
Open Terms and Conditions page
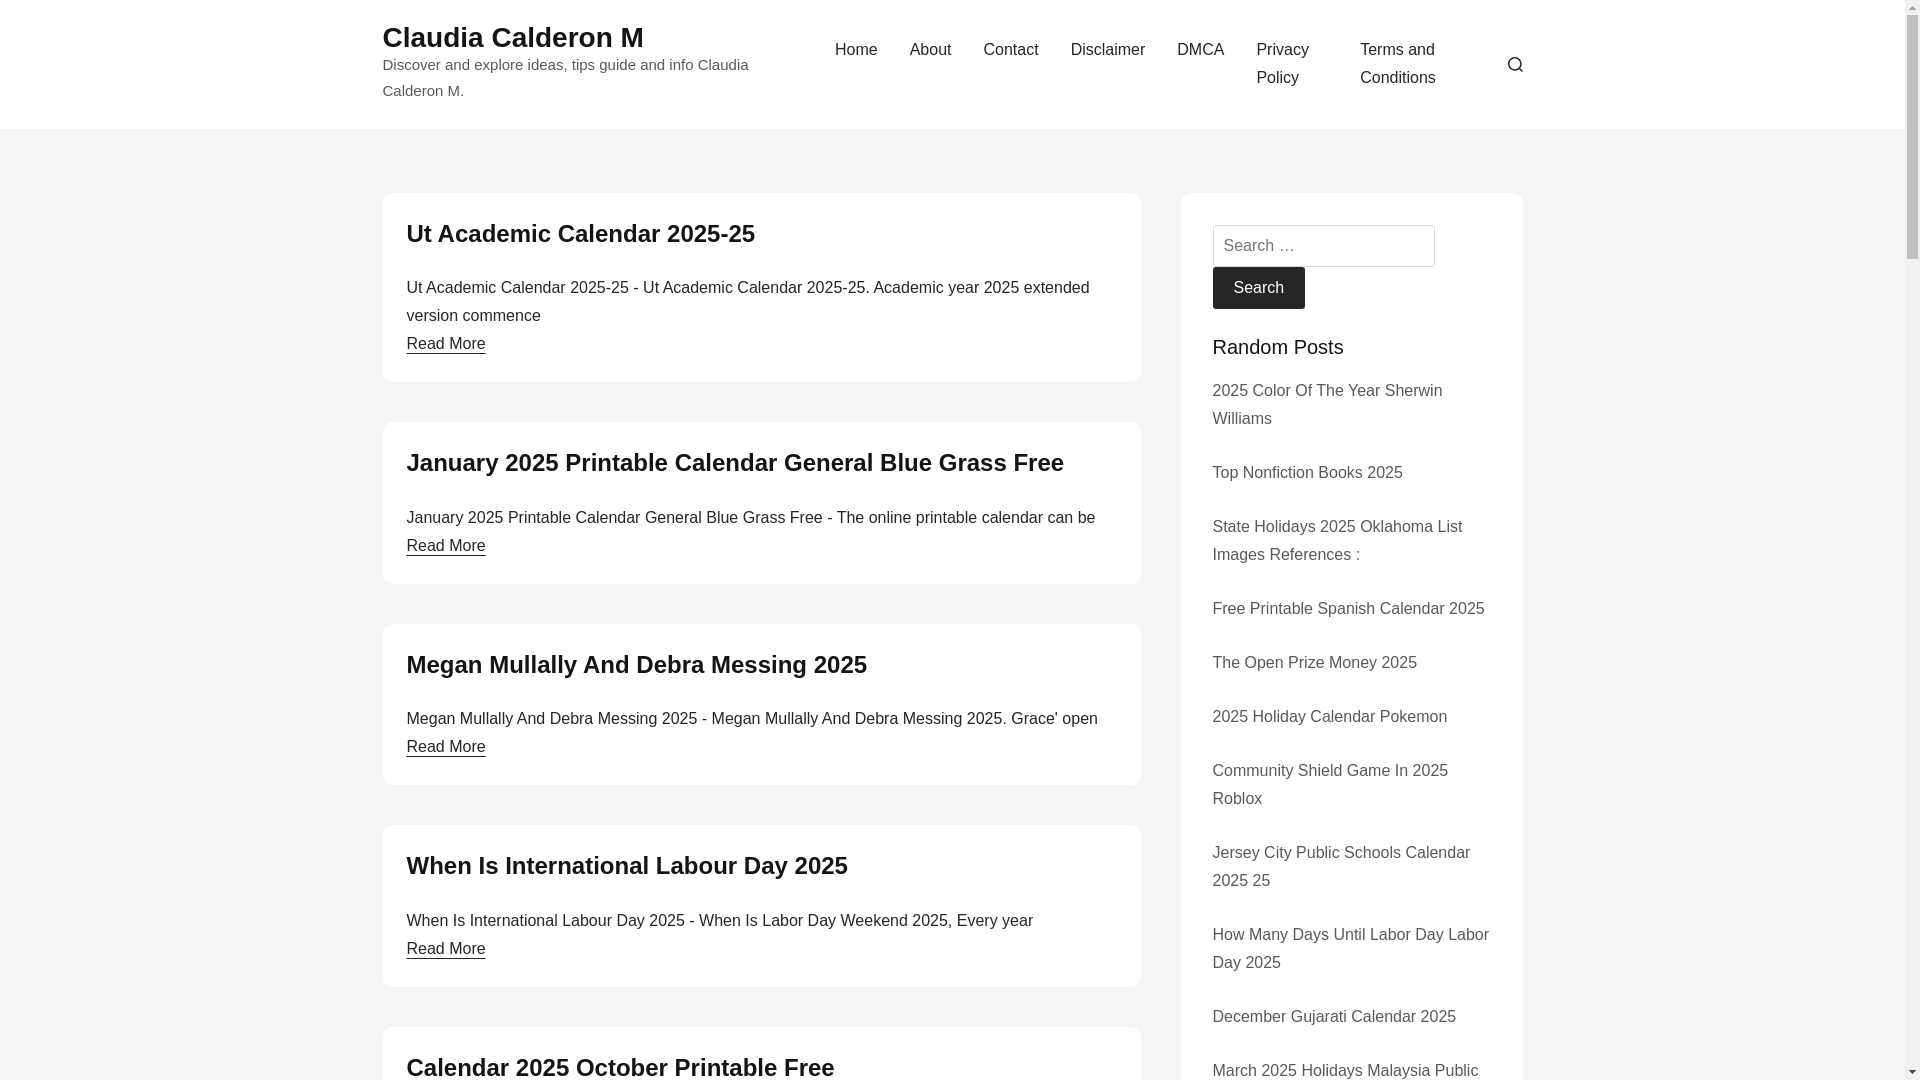(1397, 64)
